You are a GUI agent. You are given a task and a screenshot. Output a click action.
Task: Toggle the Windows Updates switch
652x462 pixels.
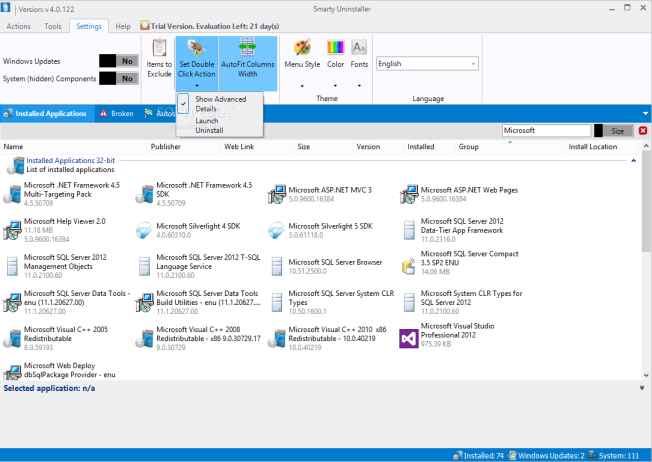pos(119,60)
